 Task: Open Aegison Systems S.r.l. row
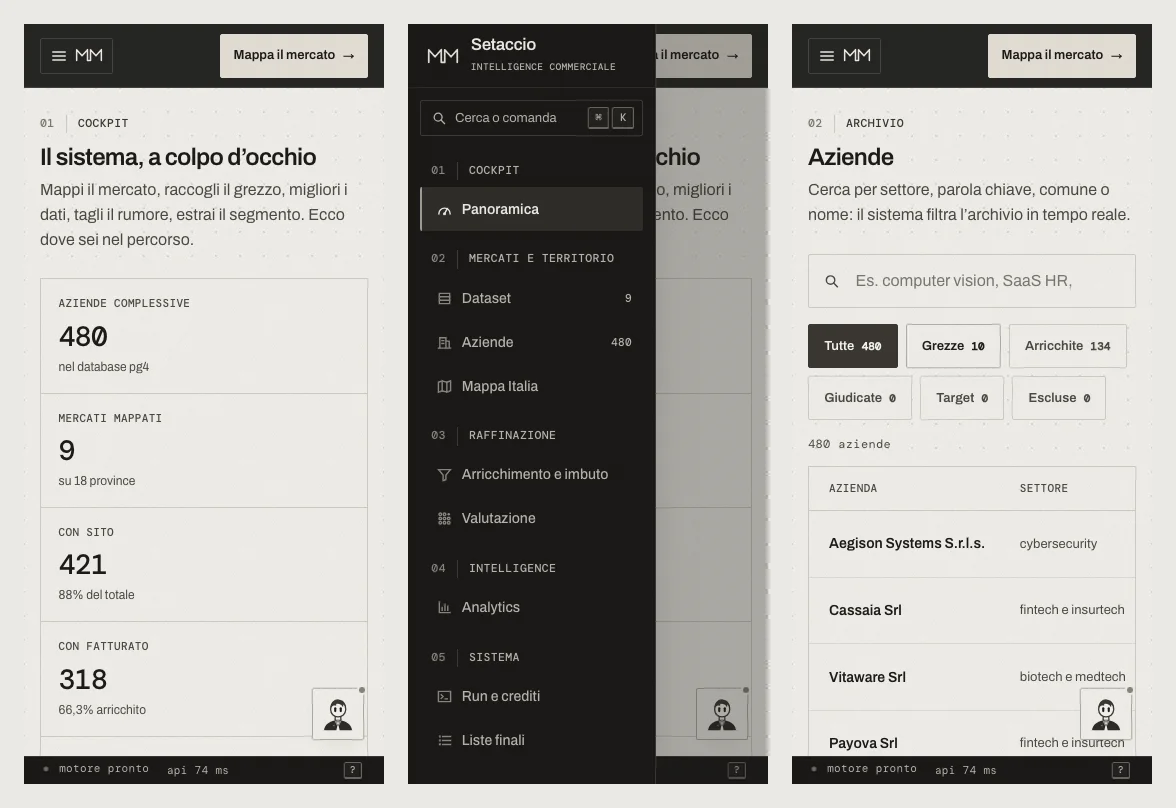[972, 544]
